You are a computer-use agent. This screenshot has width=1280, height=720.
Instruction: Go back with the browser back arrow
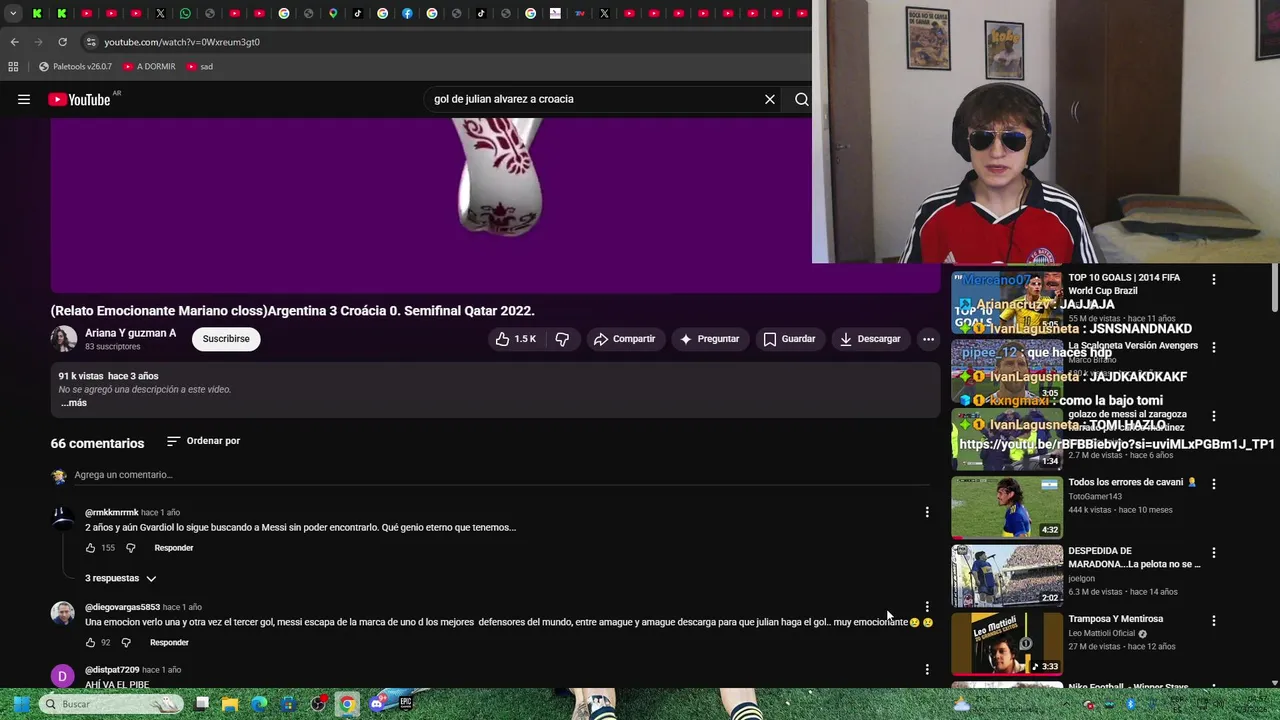14,42
